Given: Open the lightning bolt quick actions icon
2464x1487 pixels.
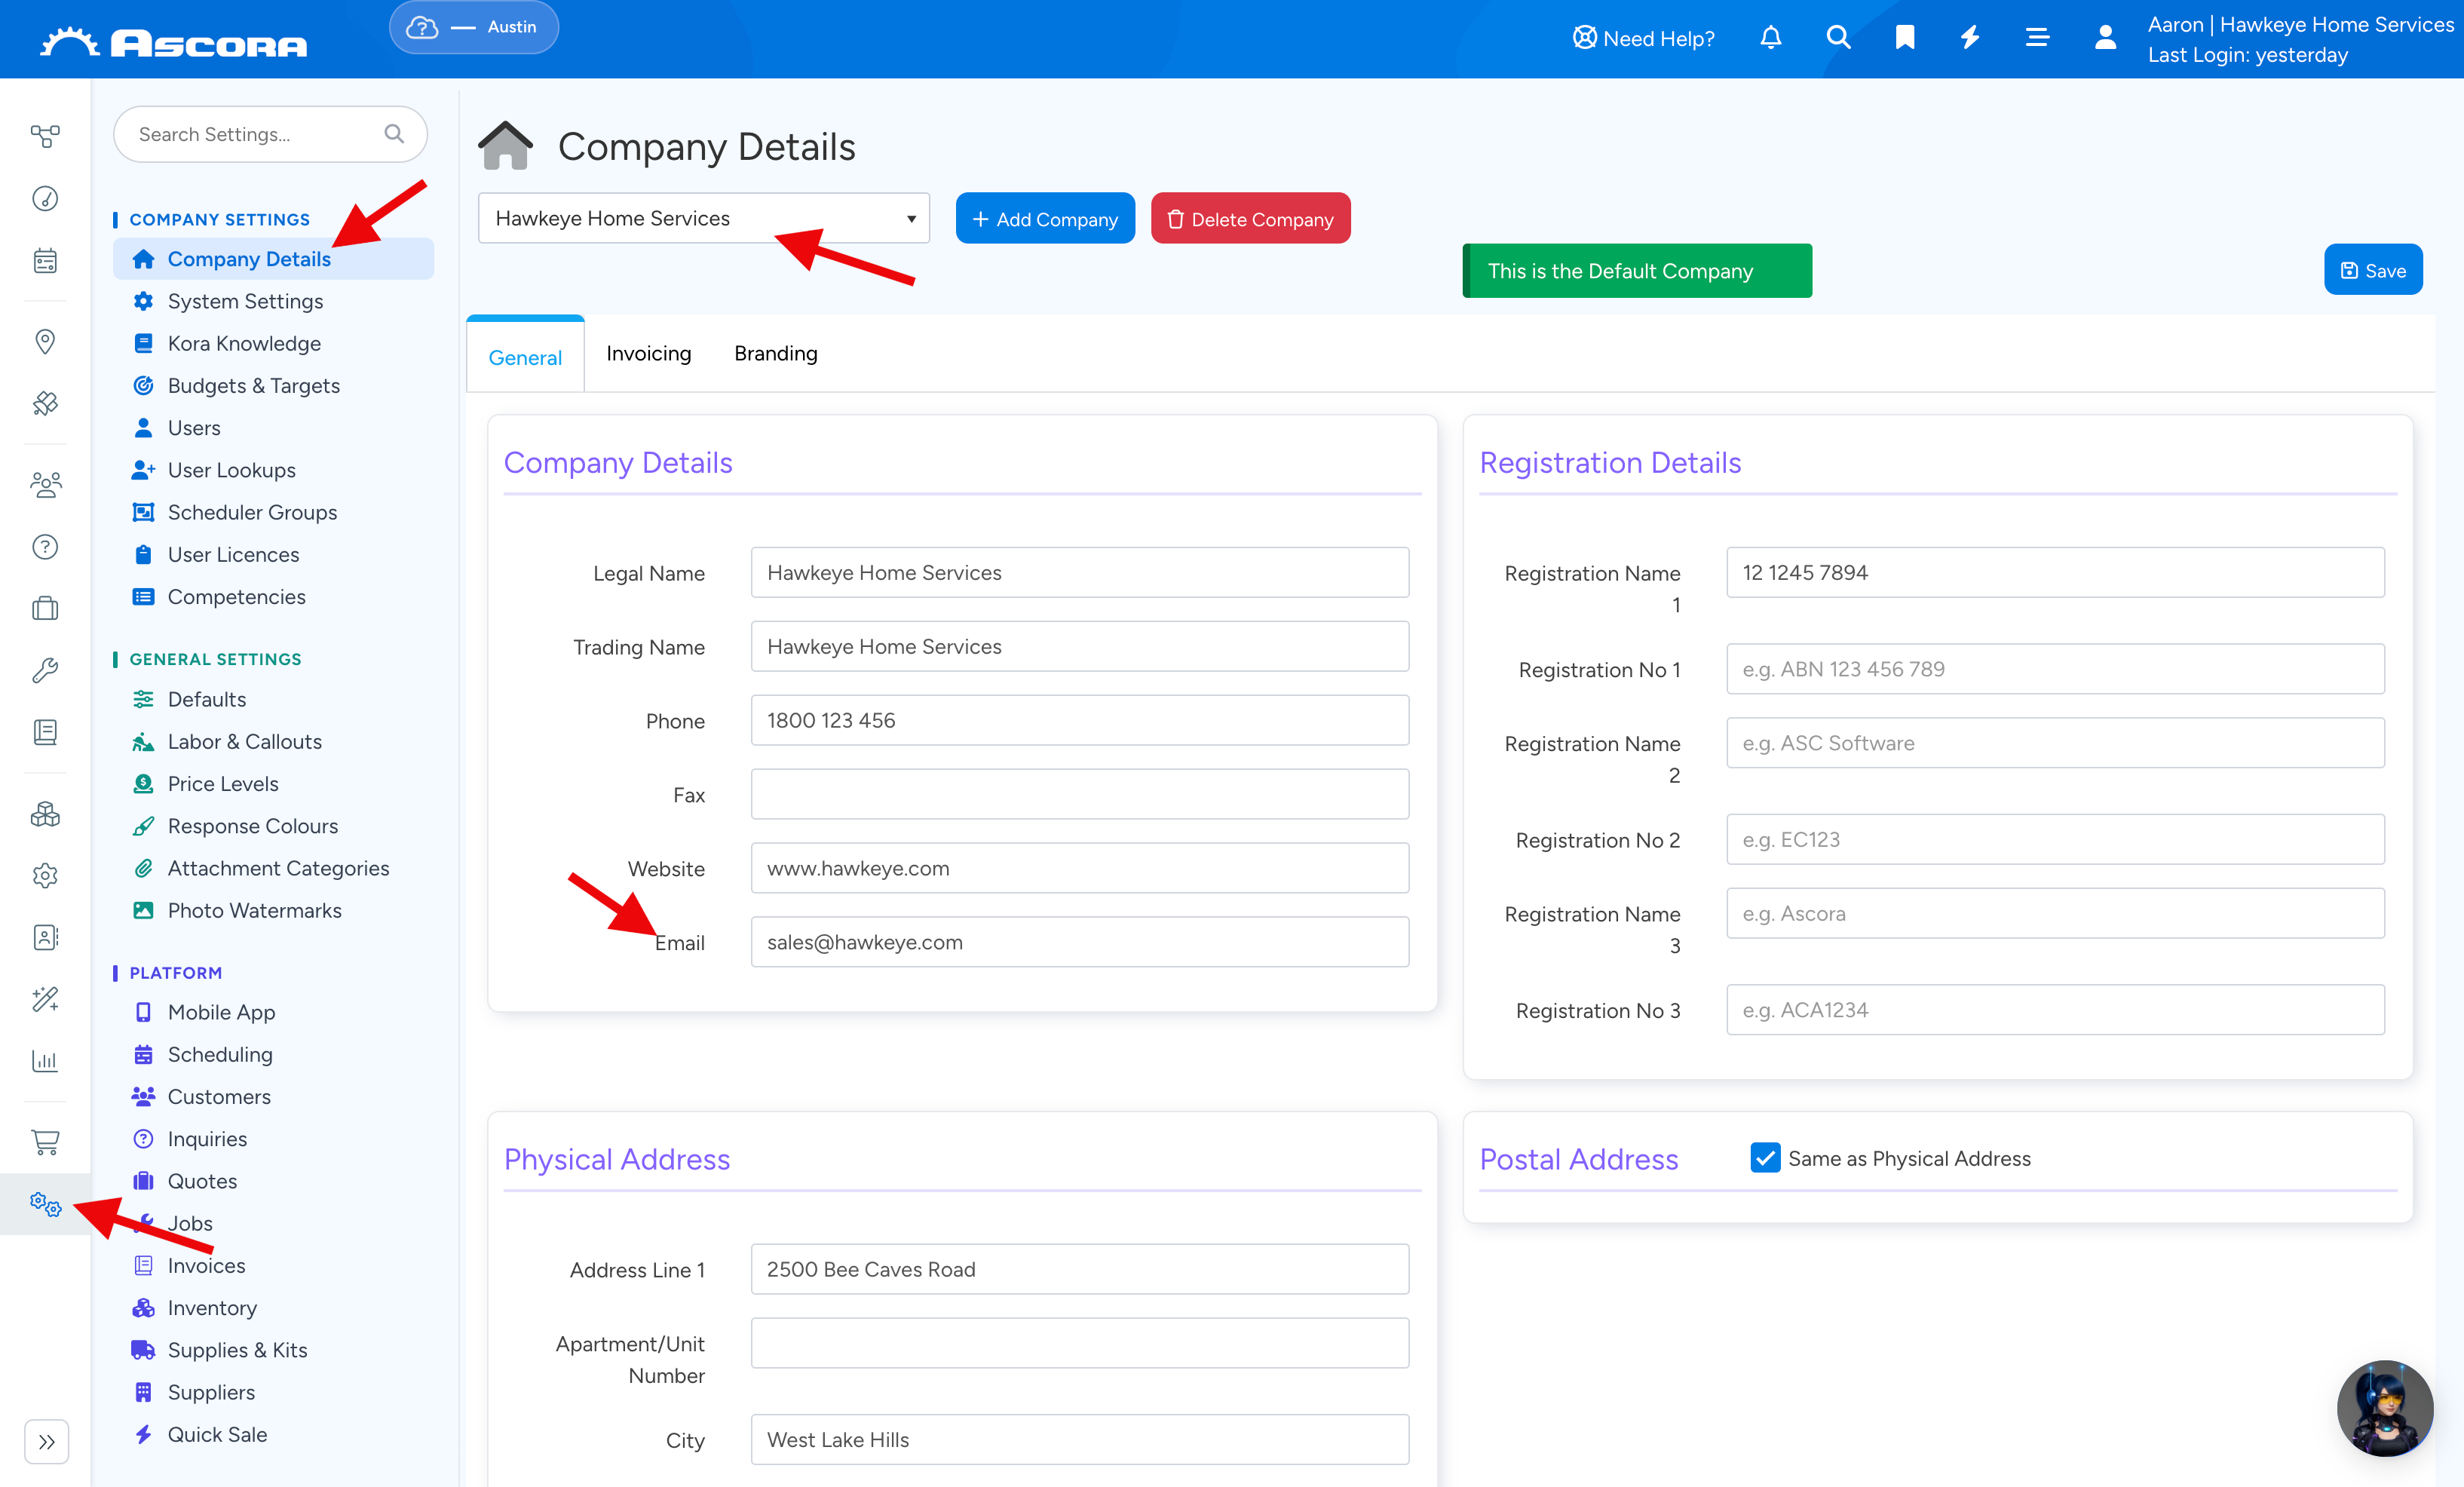Looking at the screenshot, I should (1970, 38).
